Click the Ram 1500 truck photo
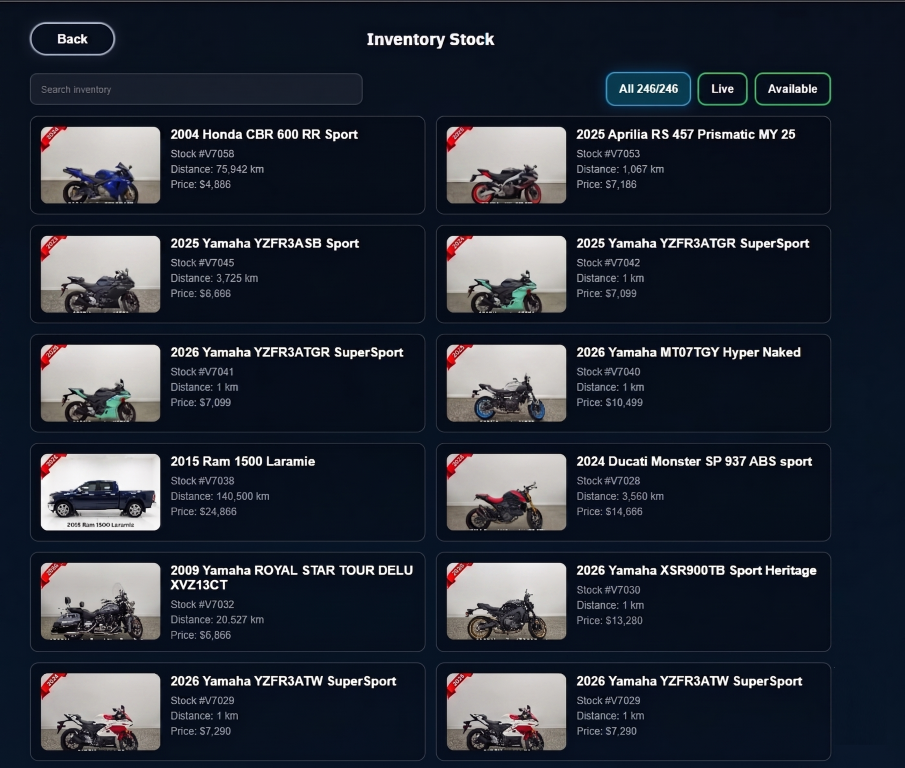The width and height of the screenshot is (905, 768). (99, 491)
